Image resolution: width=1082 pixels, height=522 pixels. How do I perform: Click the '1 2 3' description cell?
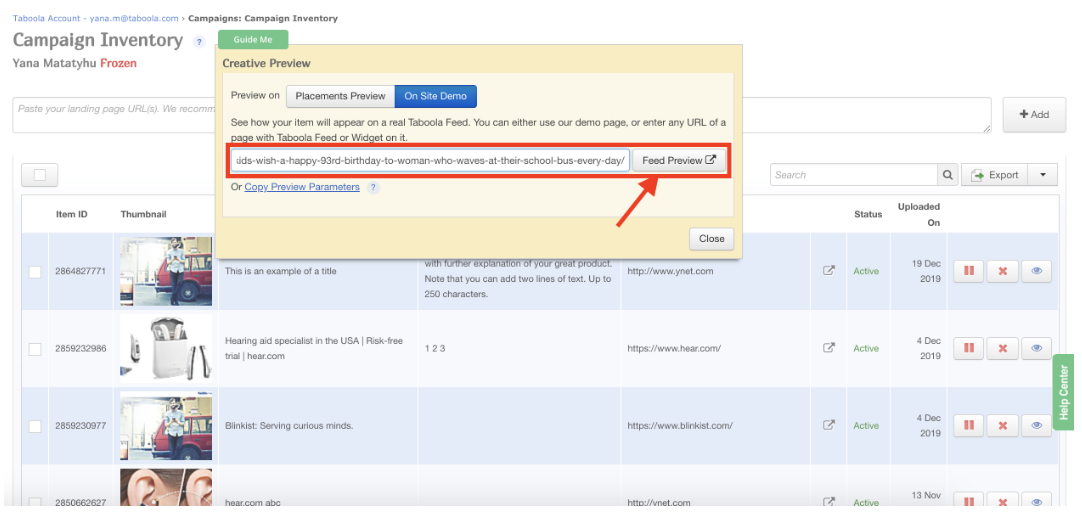435,349
